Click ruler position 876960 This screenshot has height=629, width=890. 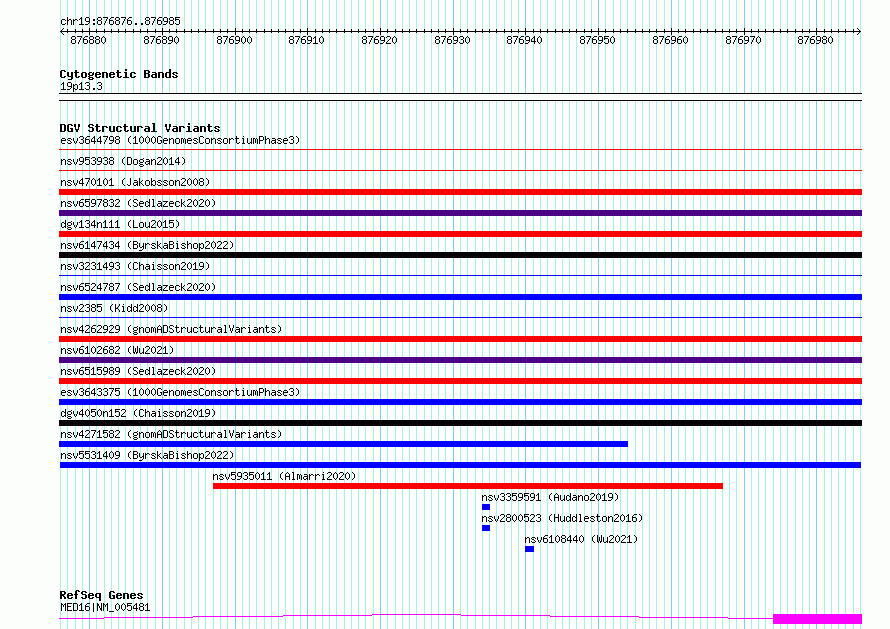[670, 40]
